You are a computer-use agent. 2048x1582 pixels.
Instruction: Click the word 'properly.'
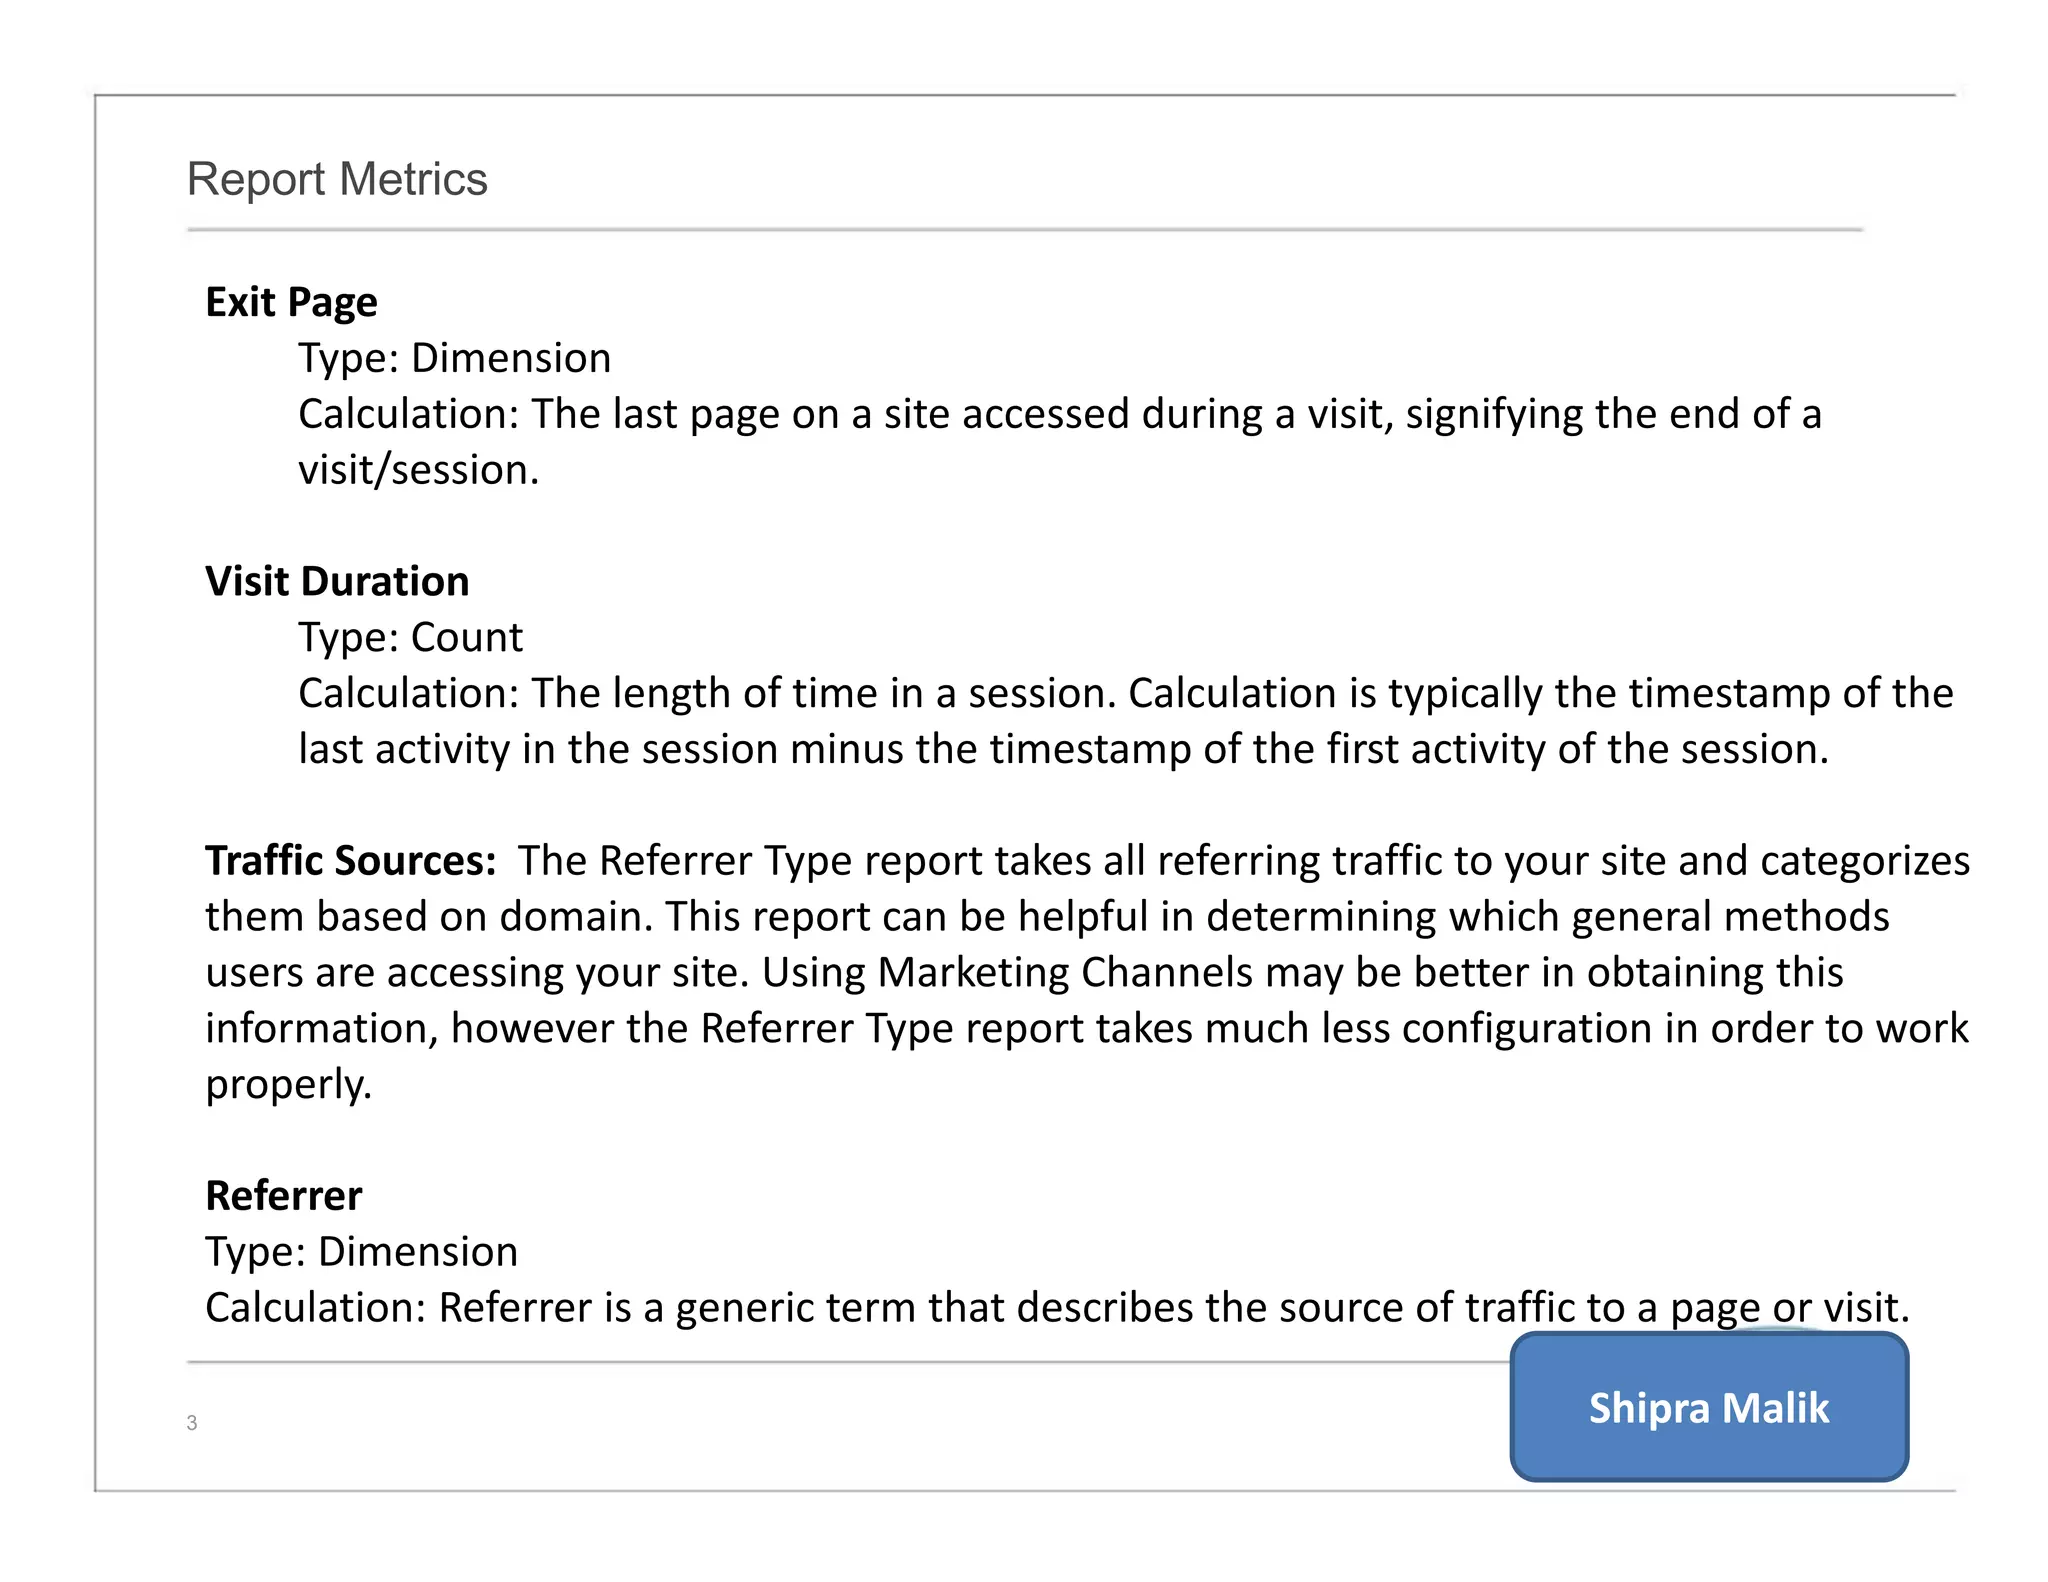pyautogui.click(x=288, y=1085)
